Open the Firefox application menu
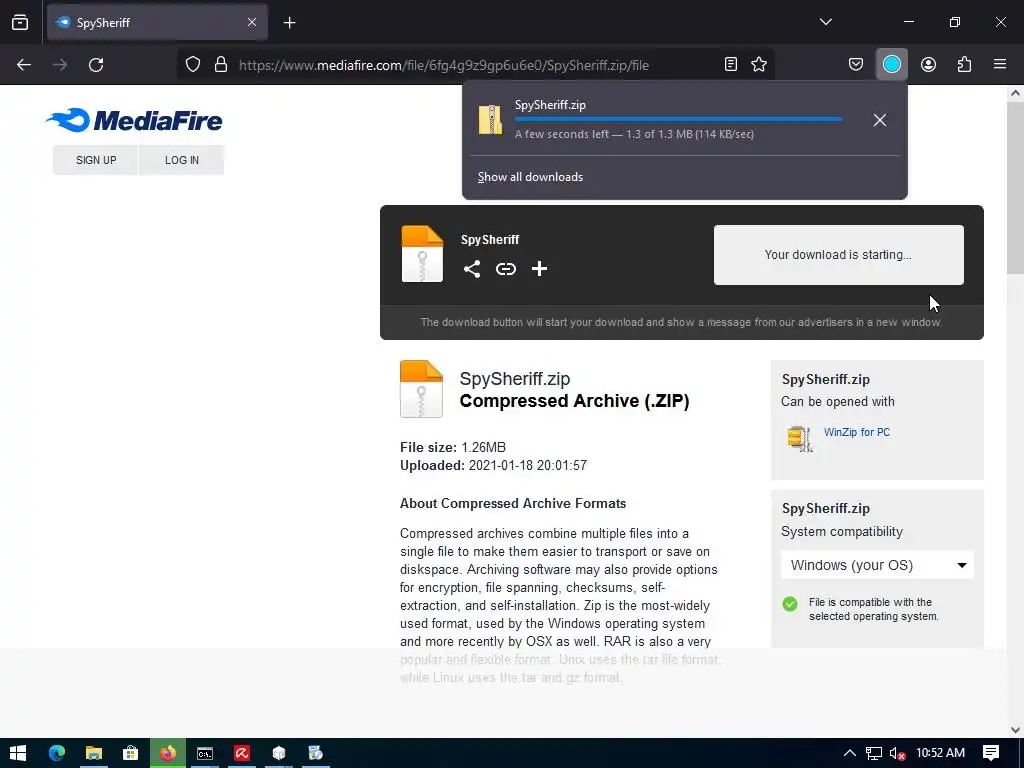This screenshot has height=768, width=1024. pyautogui.click(x=999, y=64)
